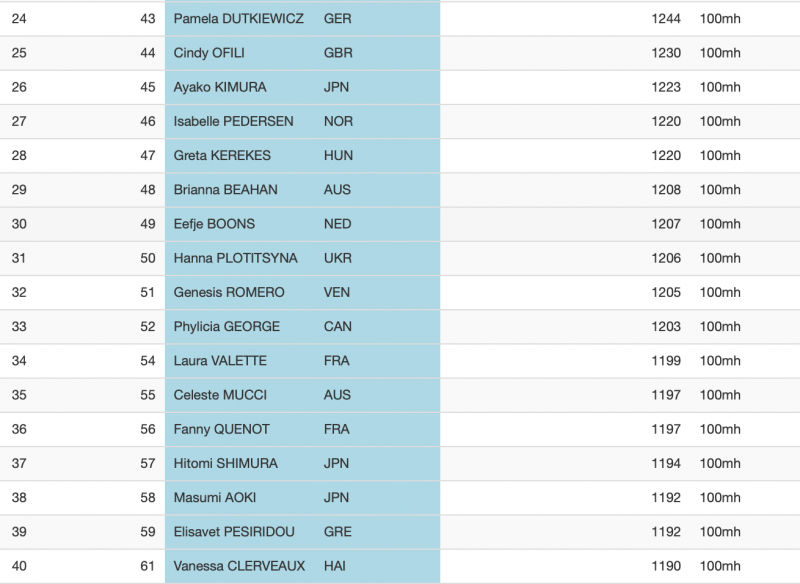
Task: Select Genesis ROMERO row name
Action: point(229,292)
